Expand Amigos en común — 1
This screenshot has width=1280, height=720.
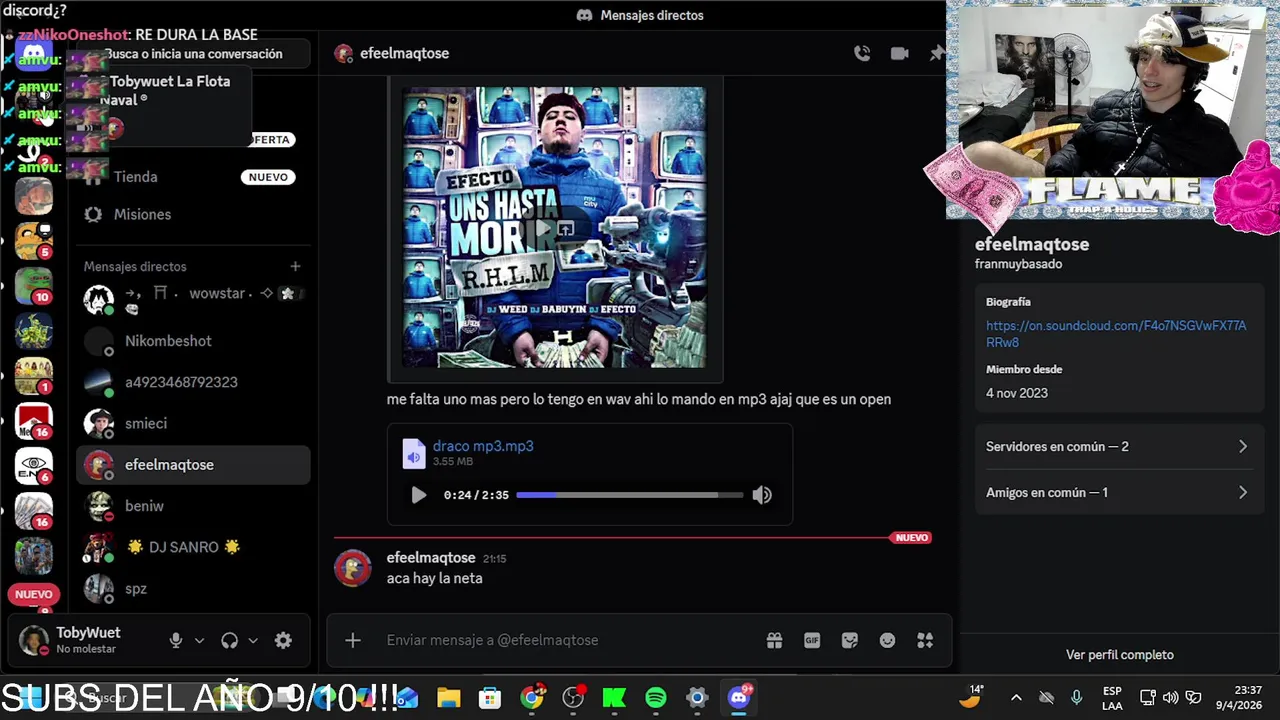coord(1119,492)
